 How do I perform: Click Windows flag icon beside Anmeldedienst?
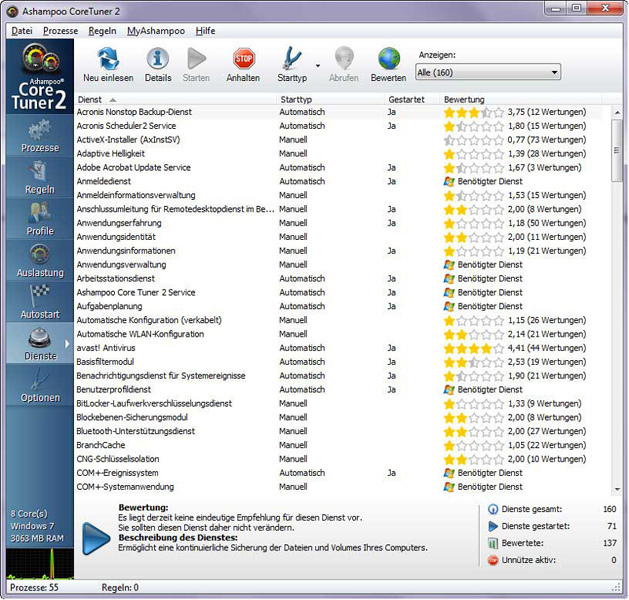pos(449,181)
